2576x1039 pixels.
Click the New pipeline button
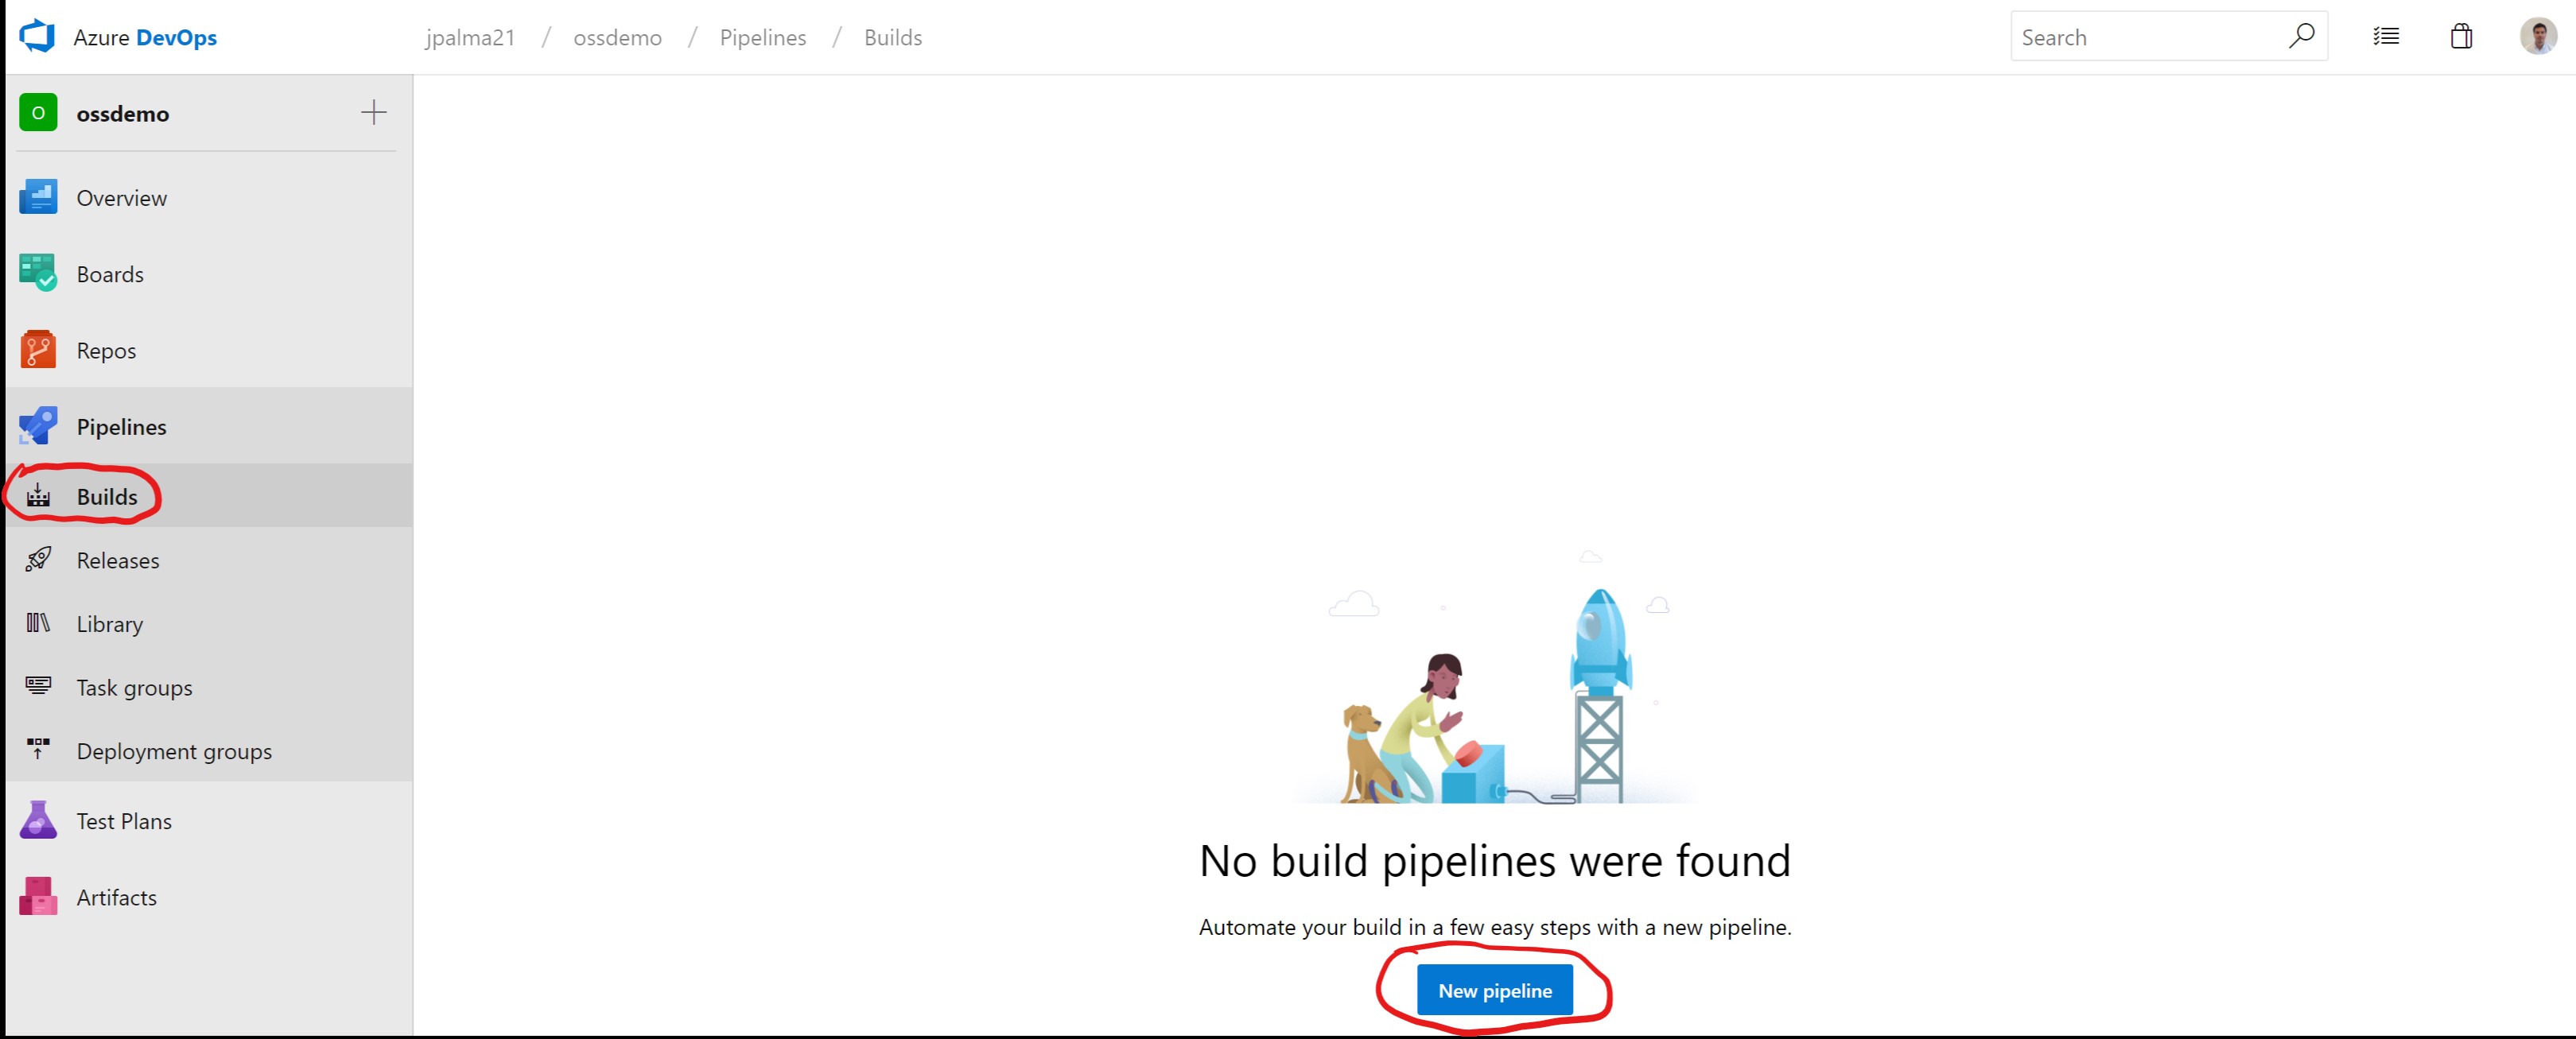coord(1494,990)
